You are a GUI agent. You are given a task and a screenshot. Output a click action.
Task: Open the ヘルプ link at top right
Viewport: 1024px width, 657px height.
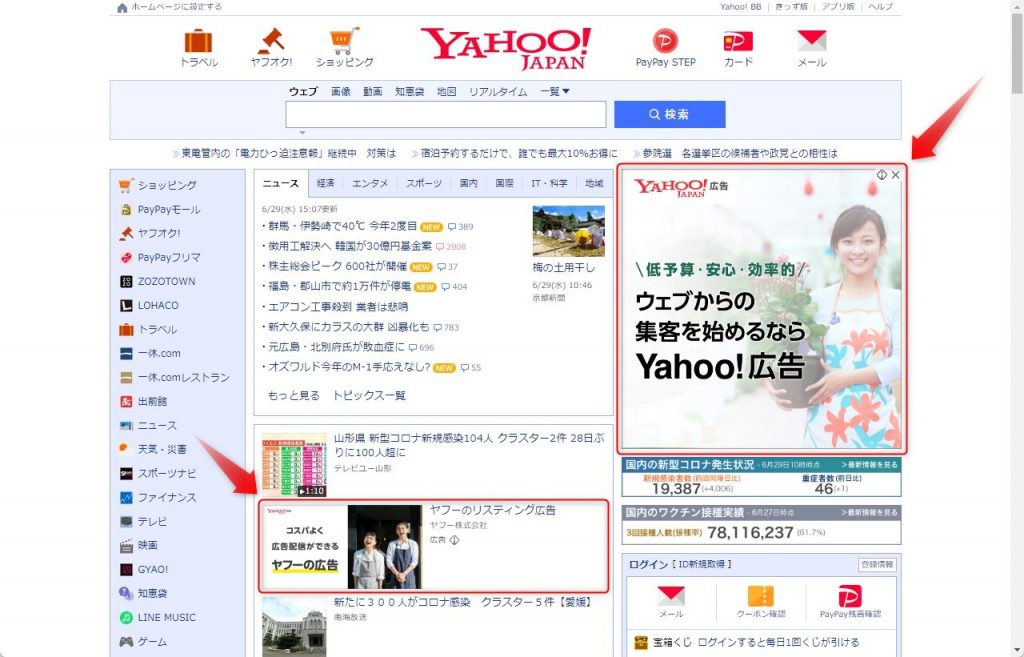tap(880, 7)
